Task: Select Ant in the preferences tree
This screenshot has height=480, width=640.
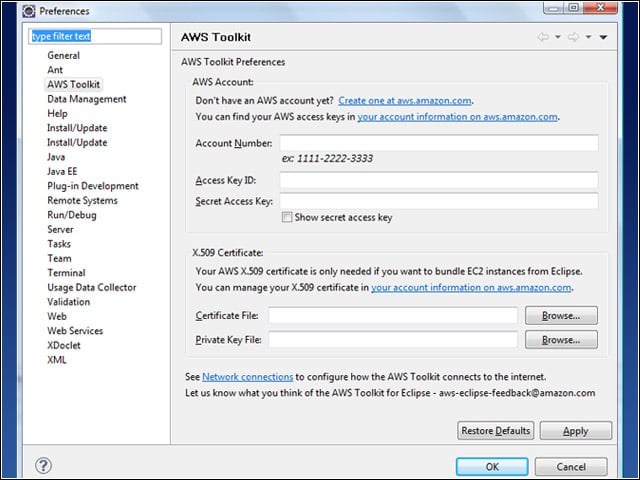Action: coord(55,70)
